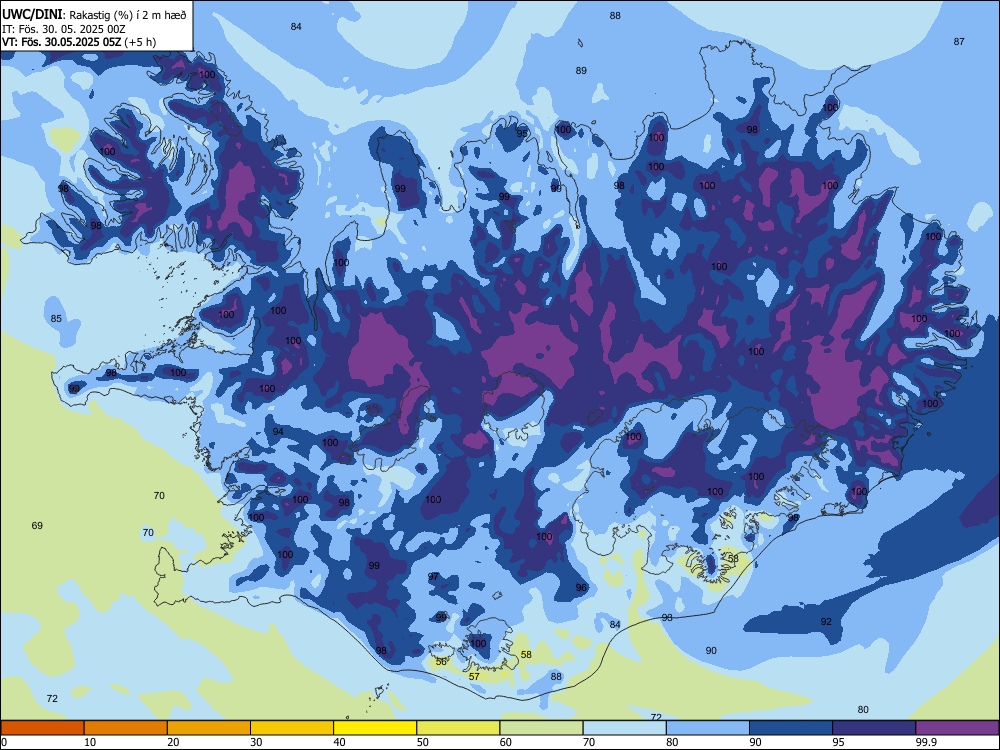Select the amber 30–40 legend swatch

click(292, 728)
